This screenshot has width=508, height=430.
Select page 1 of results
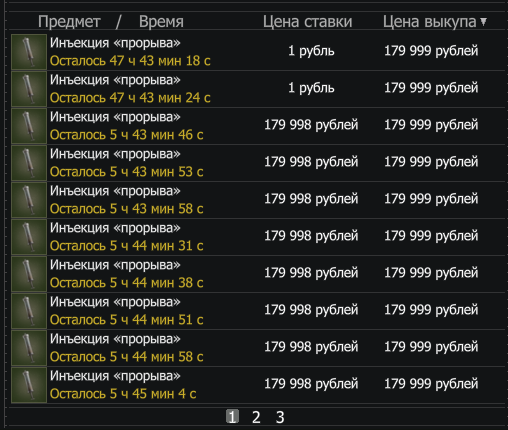232,417
